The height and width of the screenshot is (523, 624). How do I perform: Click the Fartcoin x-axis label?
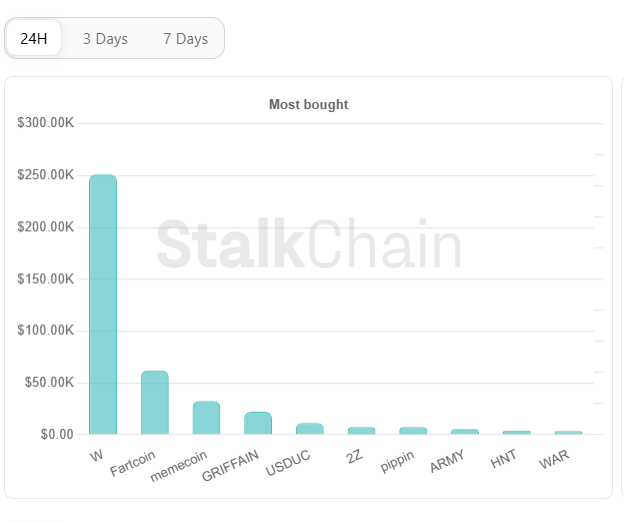[x=134, y=466]
